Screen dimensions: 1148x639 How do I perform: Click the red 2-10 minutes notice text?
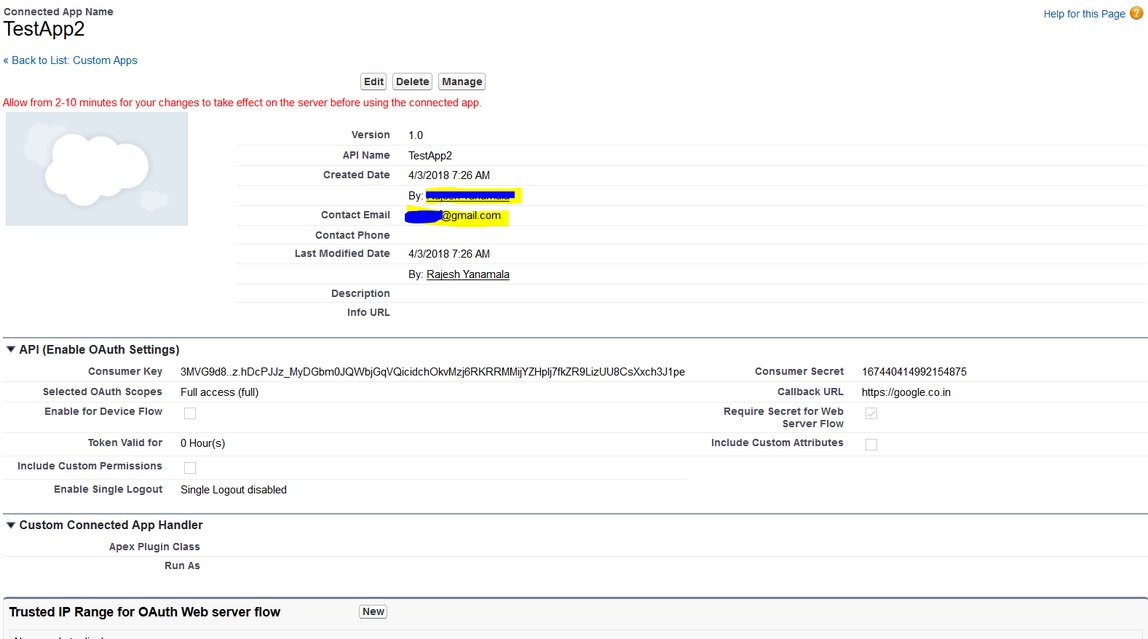(x=242, y=102)
